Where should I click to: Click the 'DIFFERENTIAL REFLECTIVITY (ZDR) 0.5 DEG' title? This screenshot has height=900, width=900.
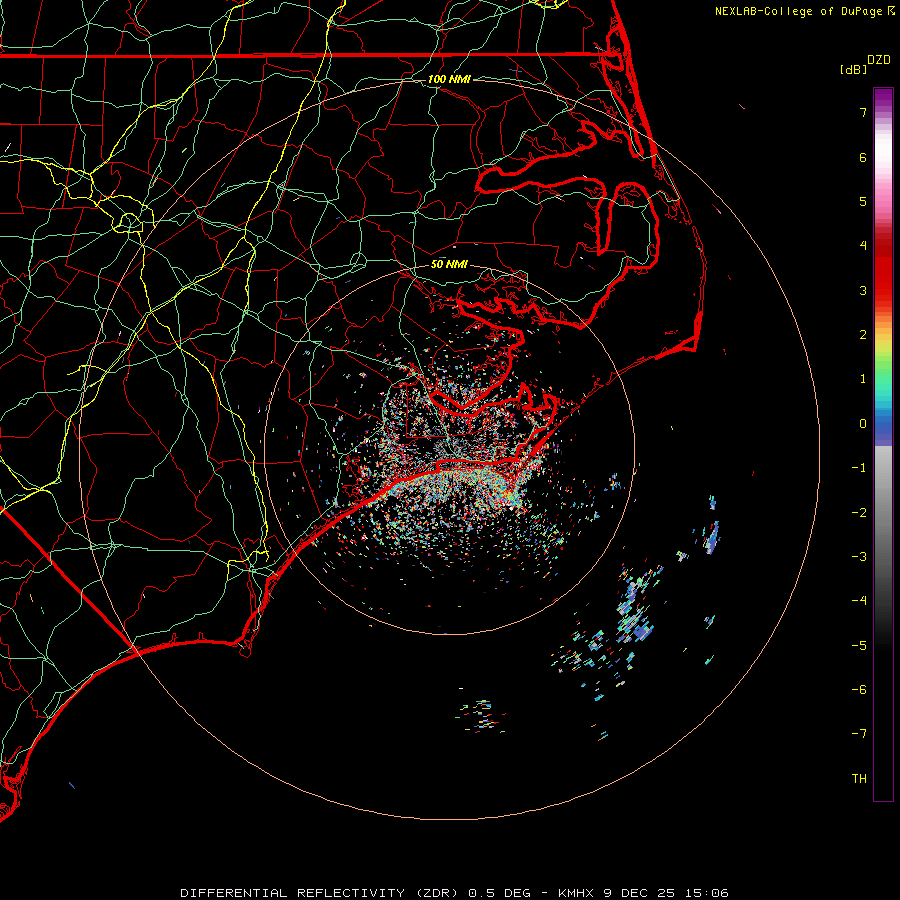tap(355, 893)
